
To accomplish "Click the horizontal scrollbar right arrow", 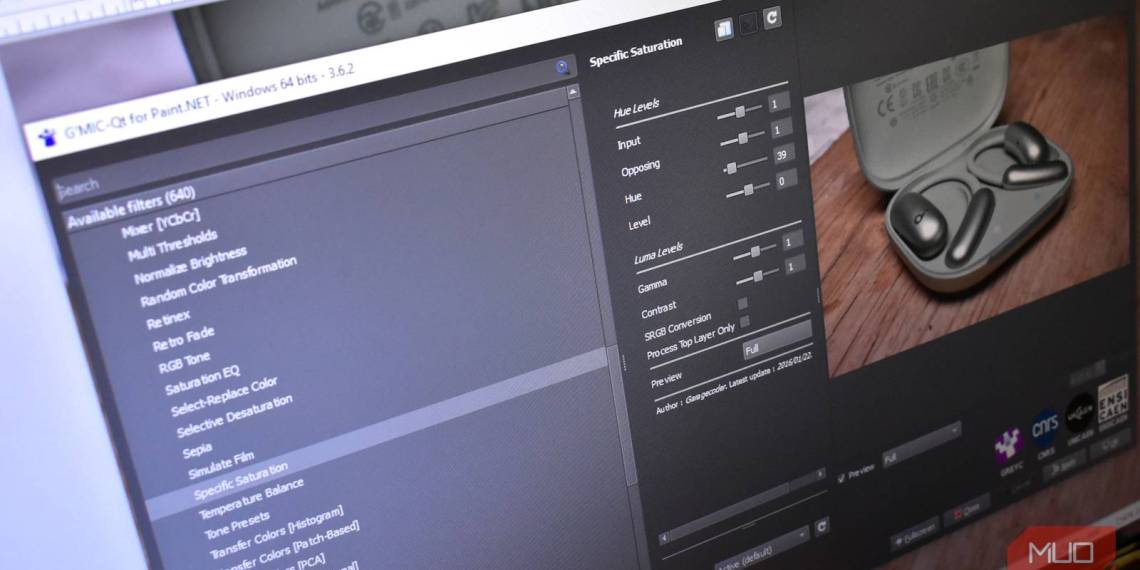I will pos(821,473).
